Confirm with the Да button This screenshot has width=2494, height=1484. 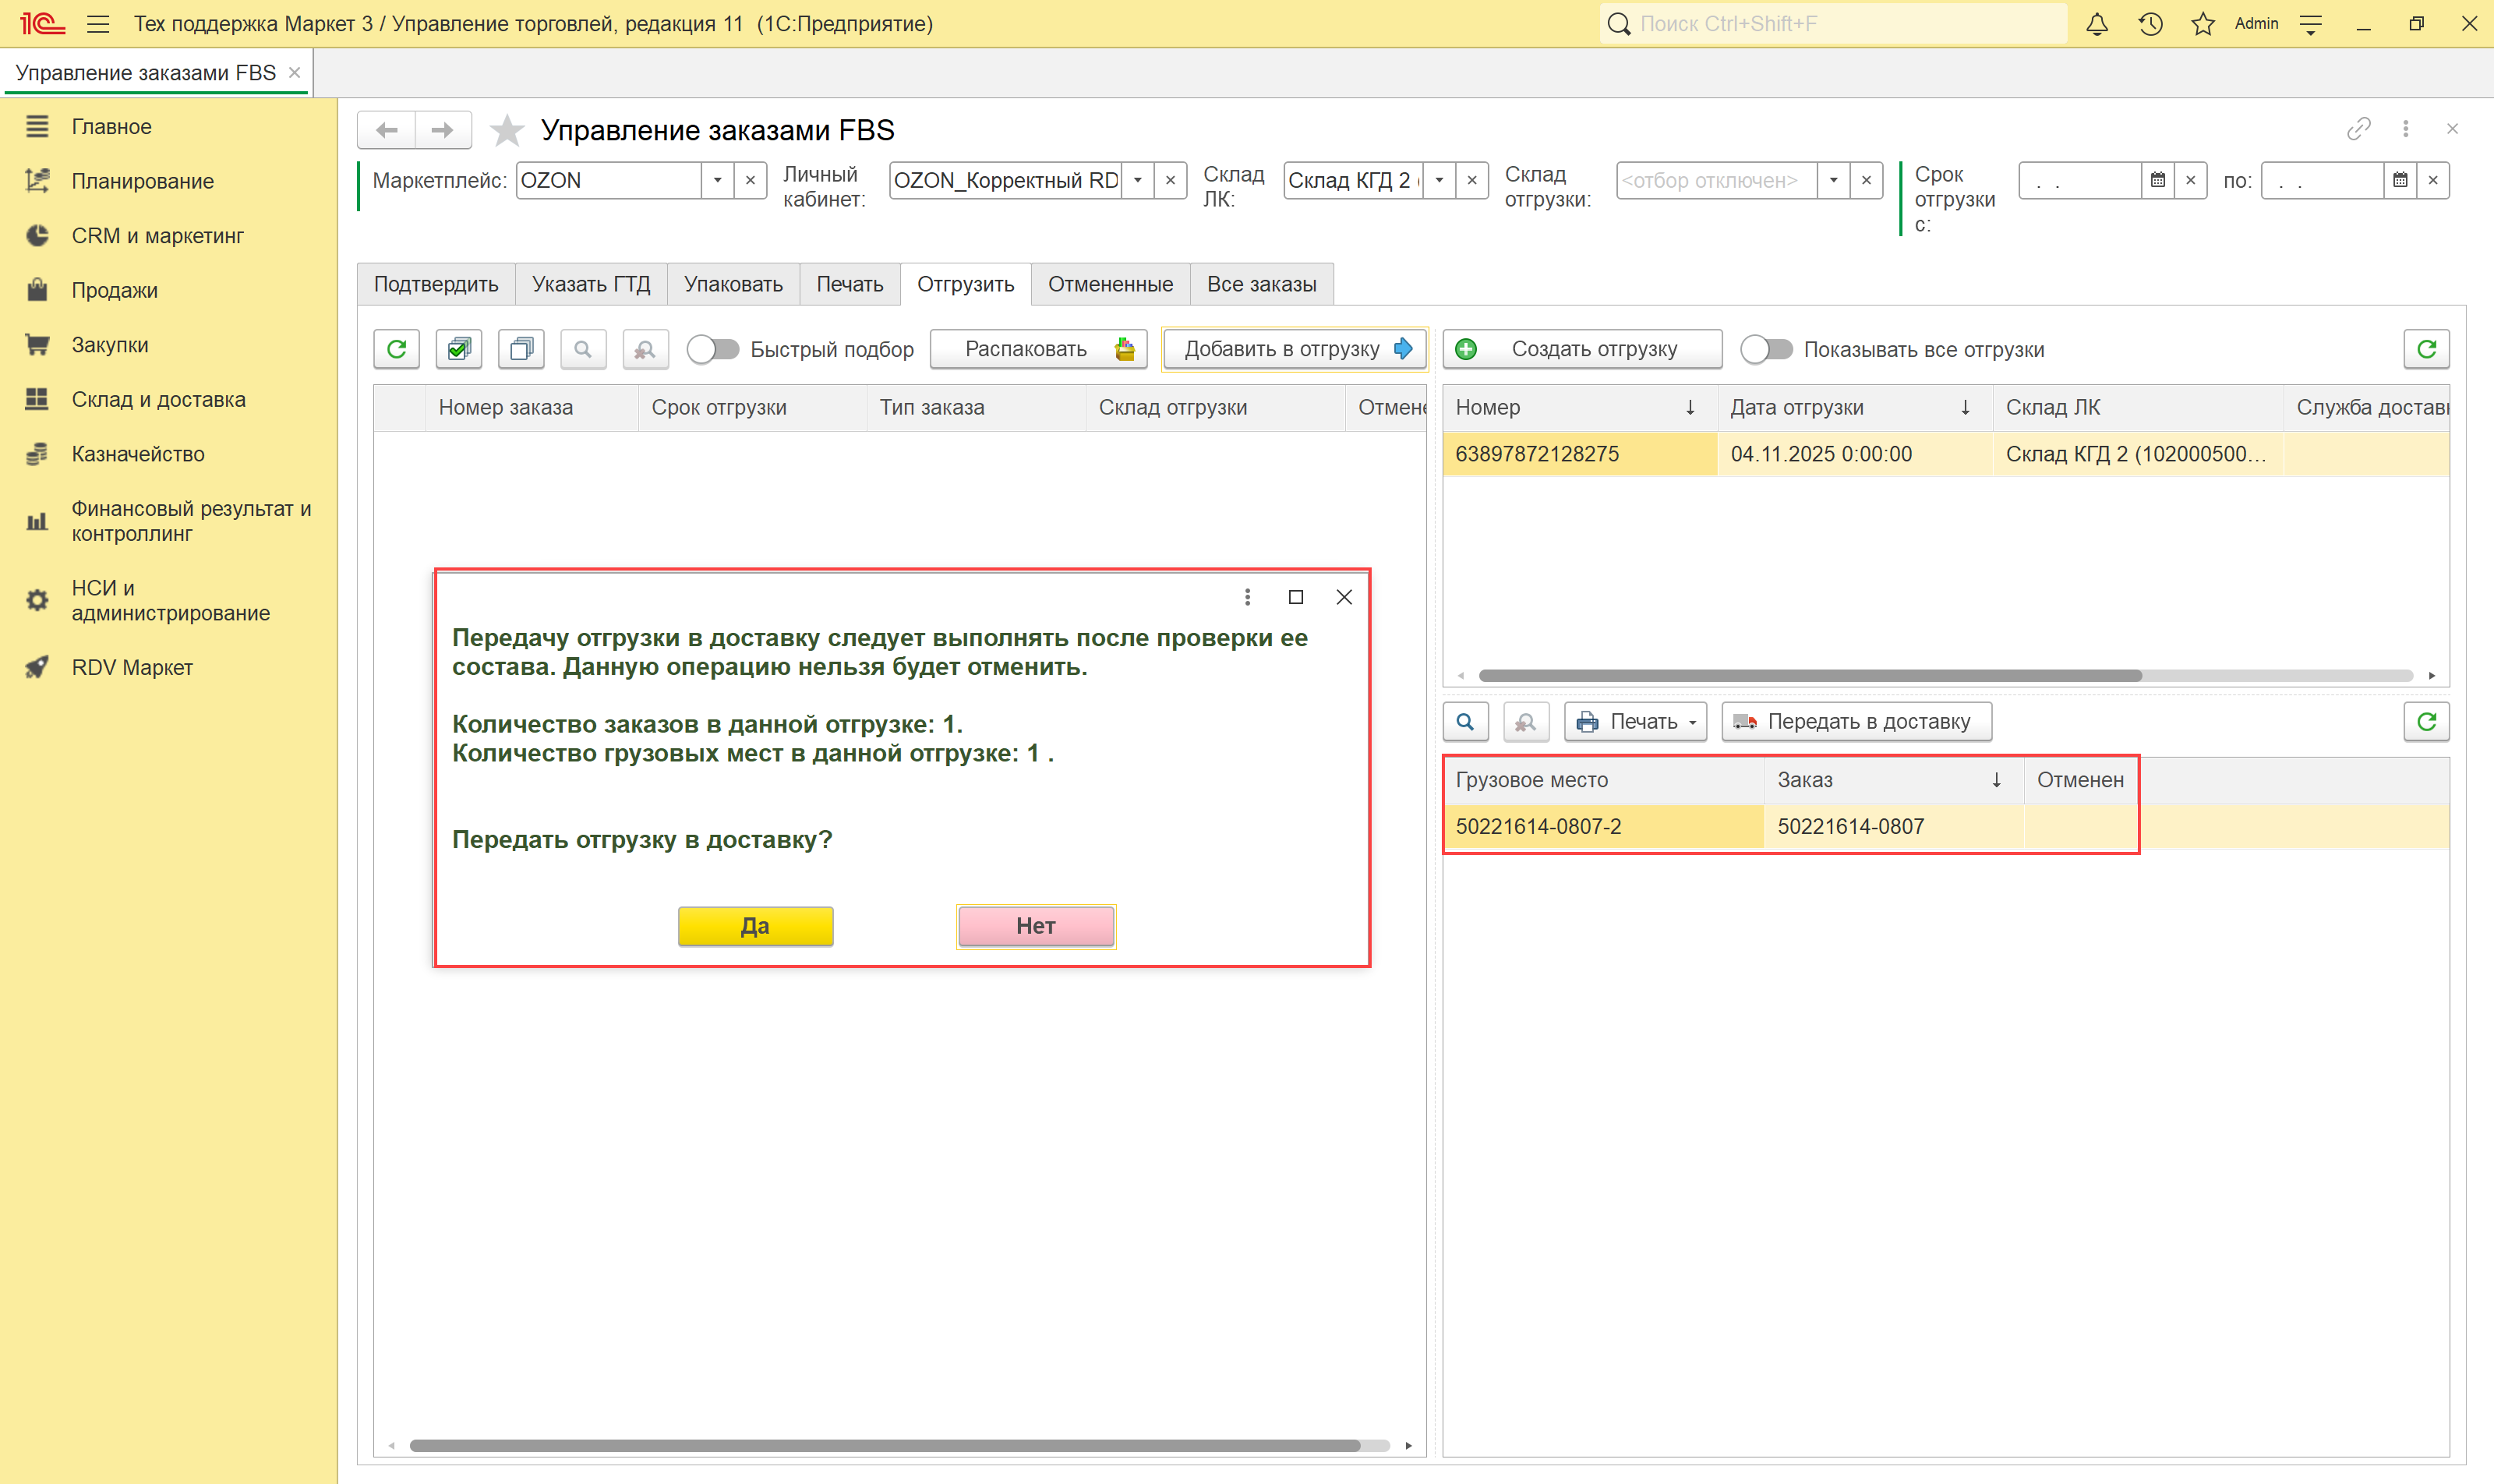[755, 926]
